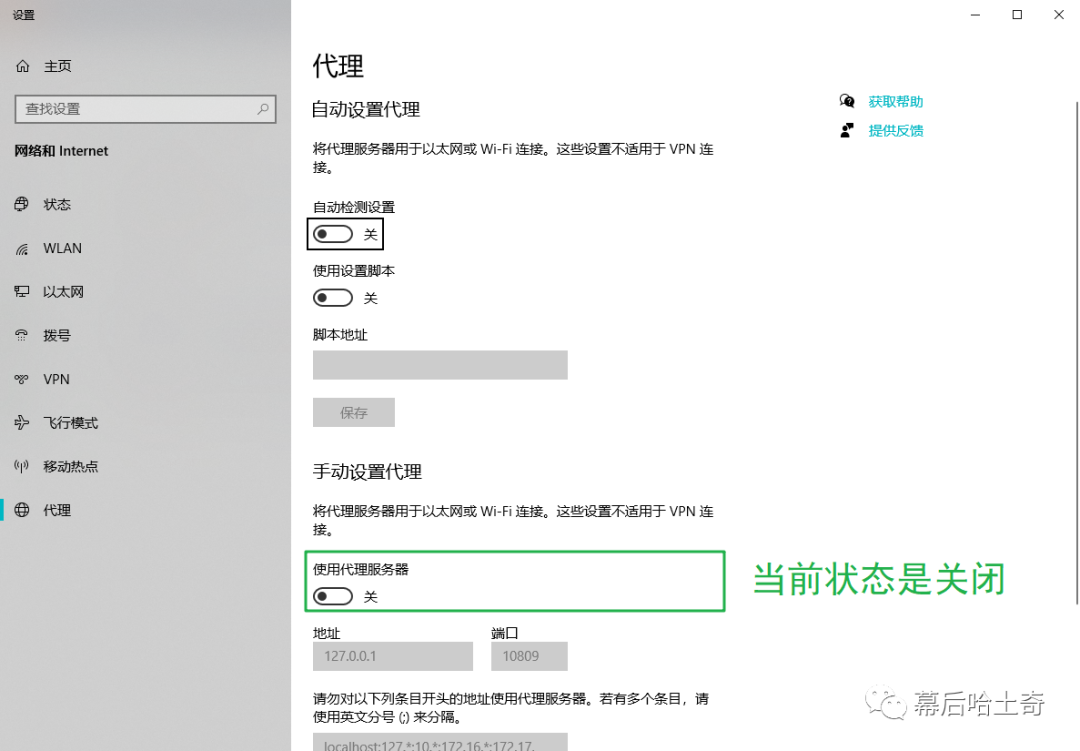Enable the use proxy server (使用代理服务器) toggle
Image resolution: width=1080 pixels, height=751 pixels.
[333, 597]
